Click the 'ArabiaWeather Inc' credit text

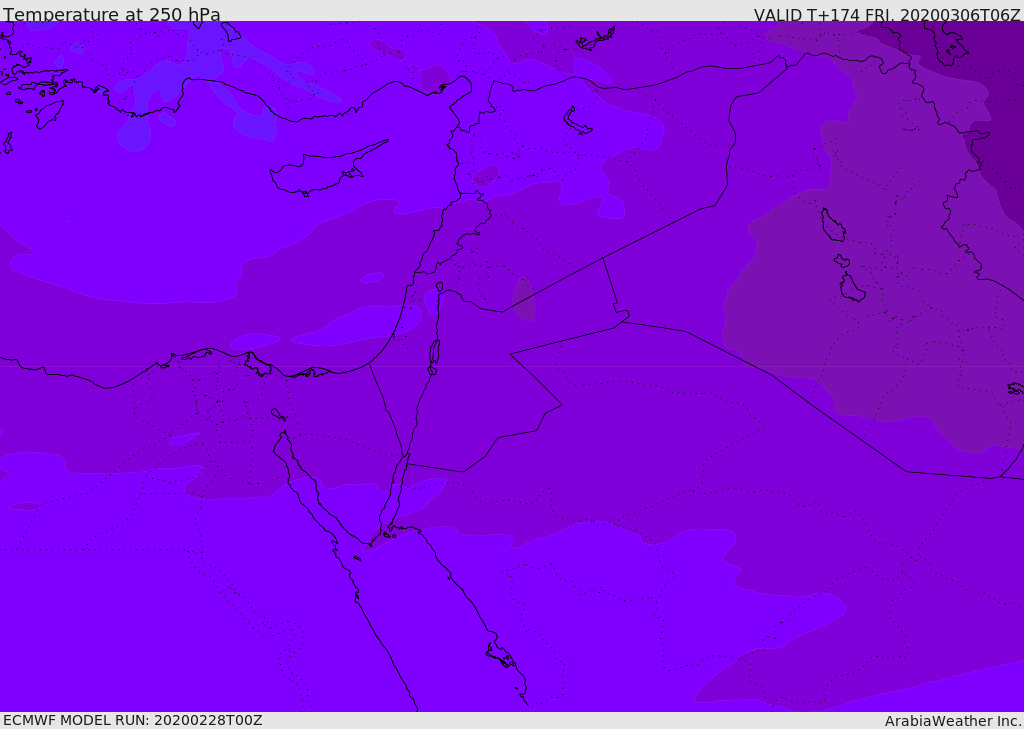pos(952,721)
